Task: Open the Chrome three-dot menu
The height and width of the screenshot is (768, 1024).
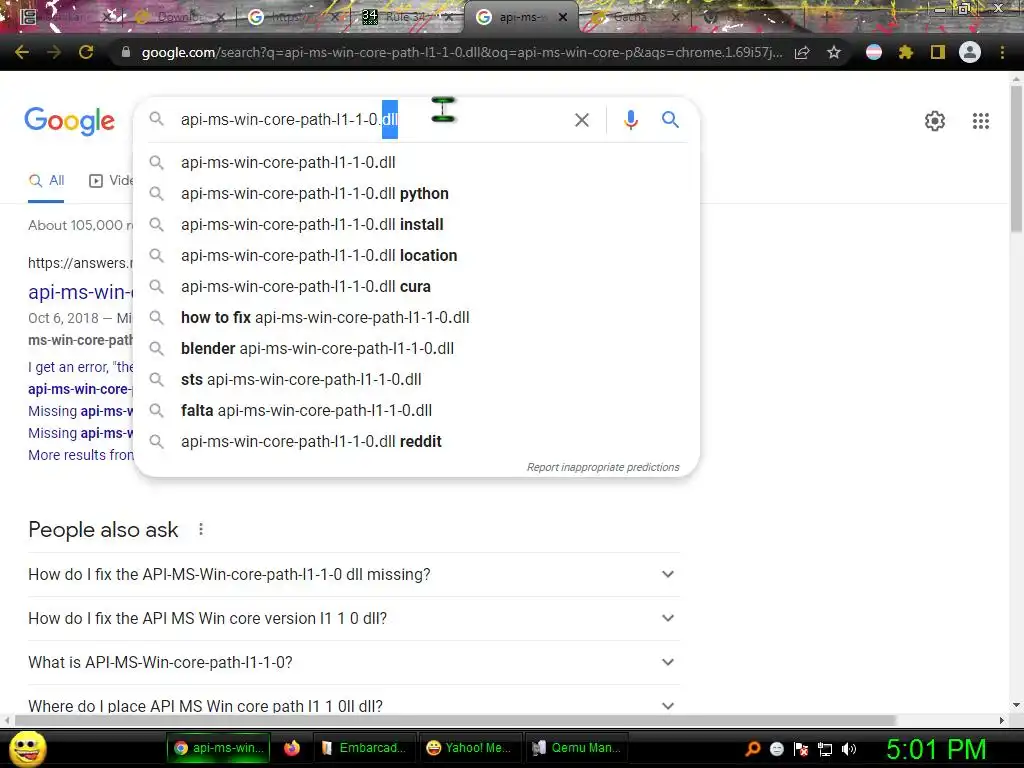Action: [x=1002, y=52]
